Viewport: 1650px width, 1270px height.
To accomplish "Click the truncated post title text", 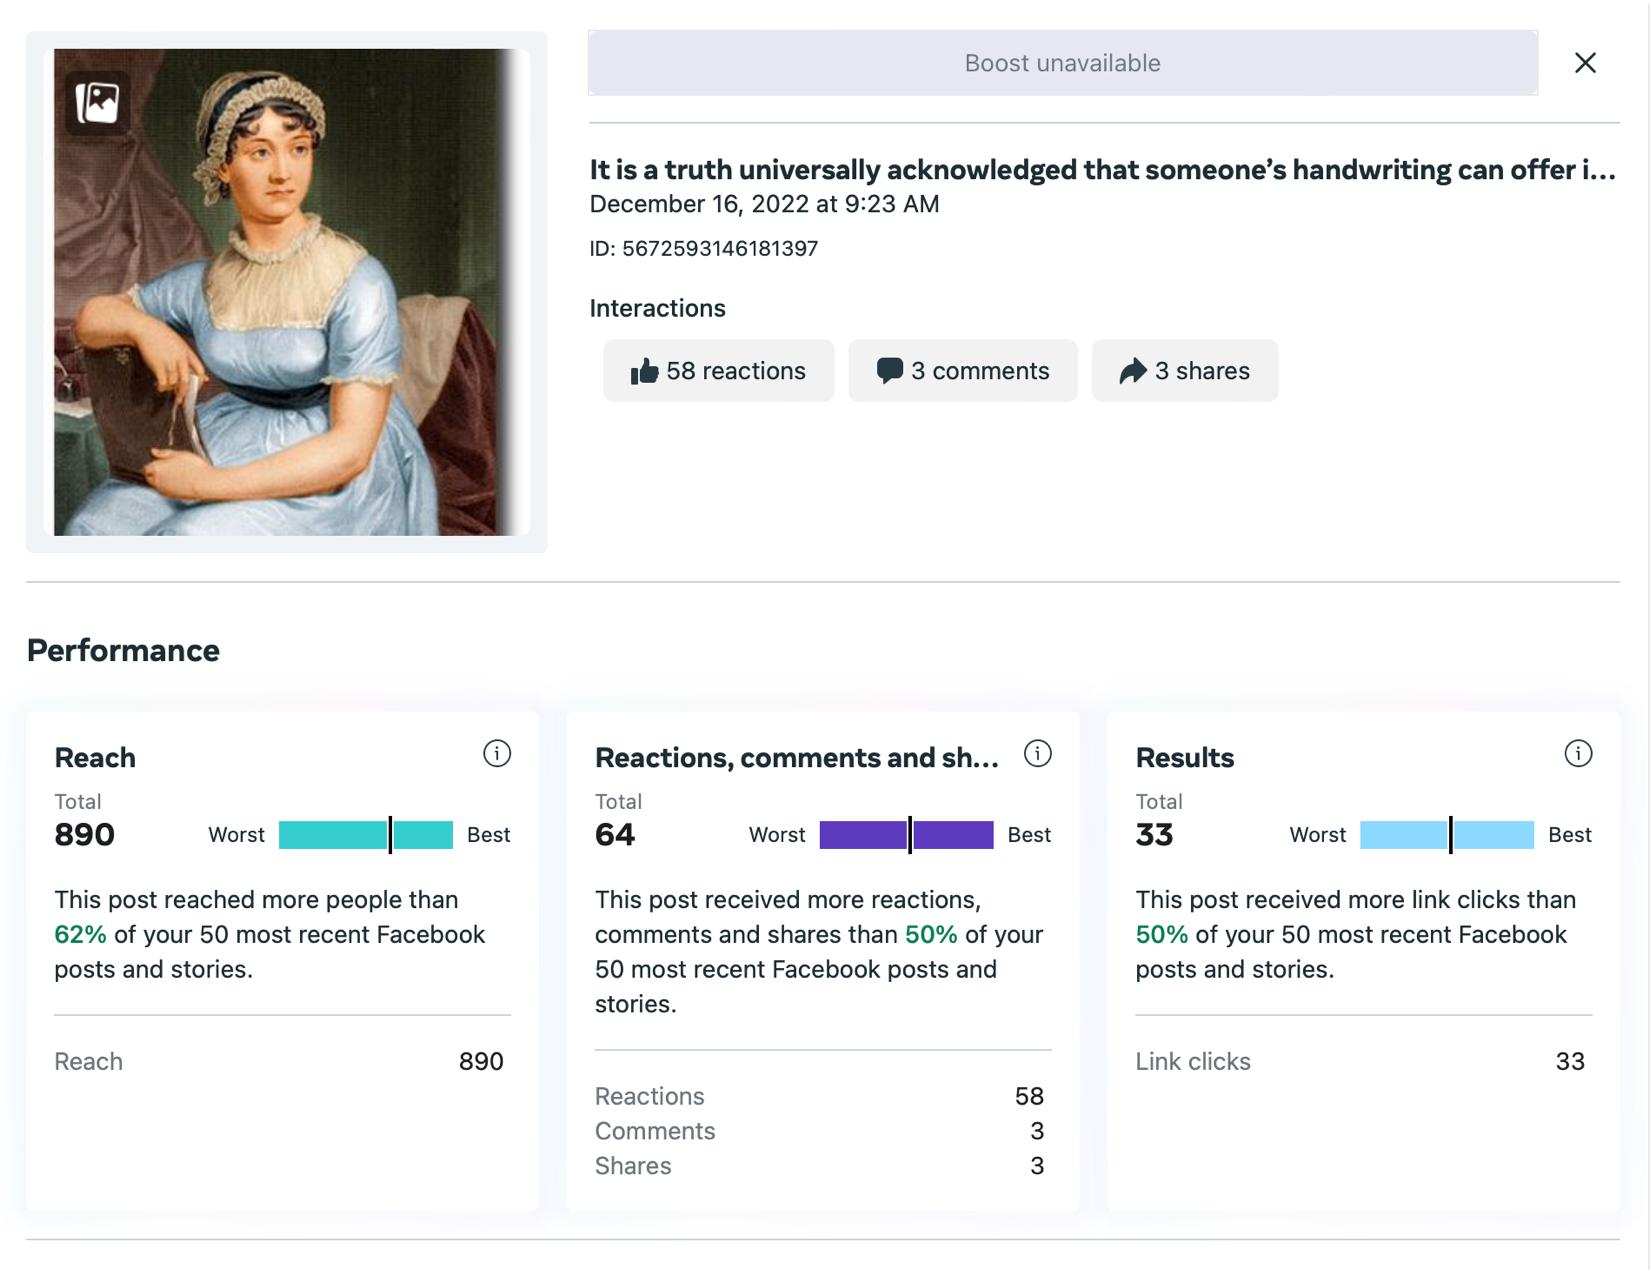I will click(x=1102, y=170).
